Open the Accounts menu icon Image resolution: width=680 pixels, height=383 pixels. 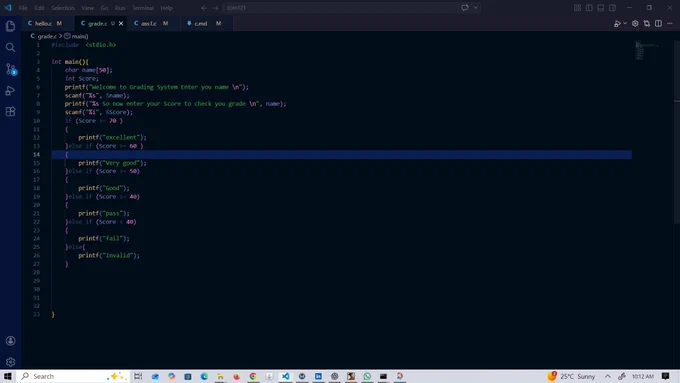(x=10, y=341)
